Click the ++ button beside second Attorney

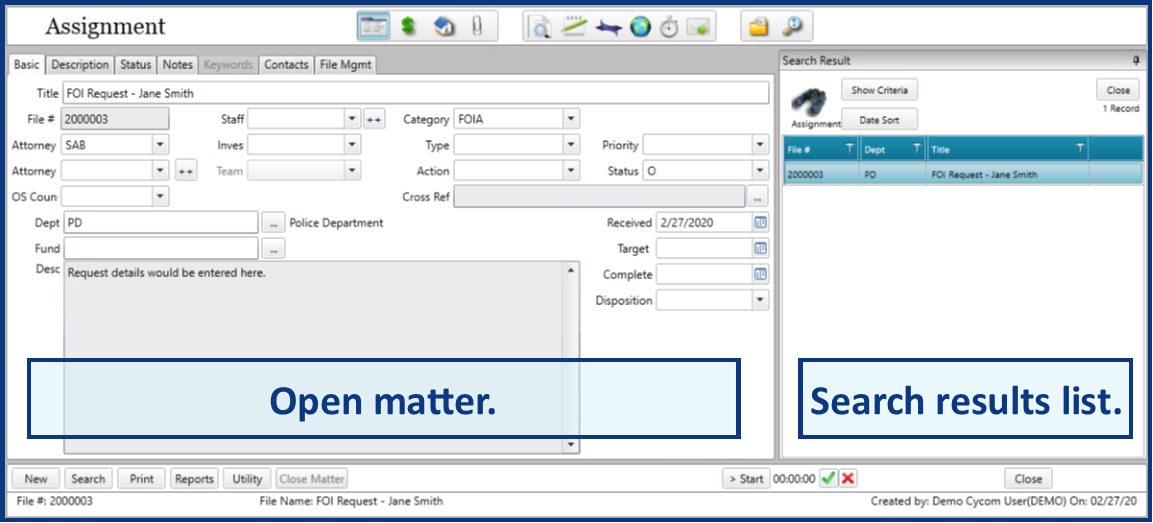pos(185,171)
